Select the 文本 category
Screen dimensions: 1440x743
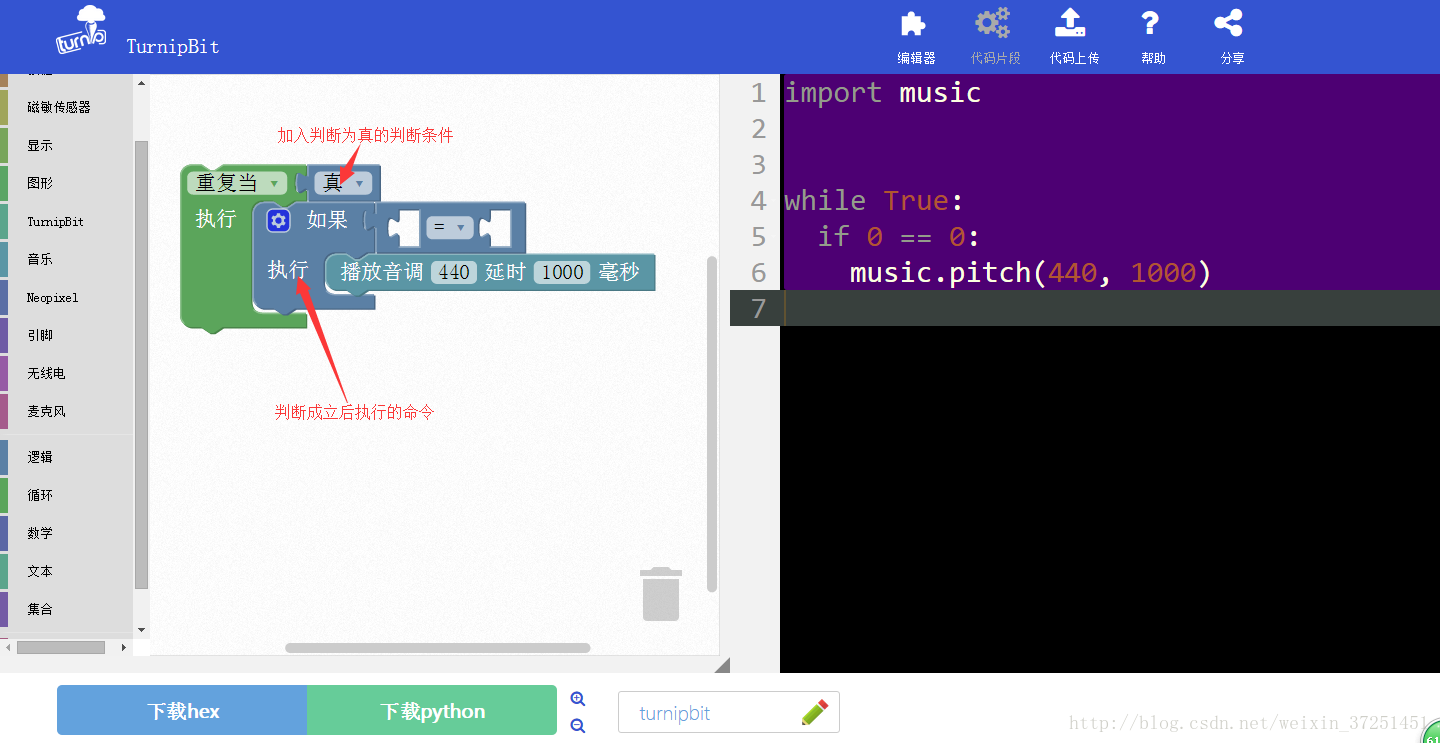tap(66, 571)
